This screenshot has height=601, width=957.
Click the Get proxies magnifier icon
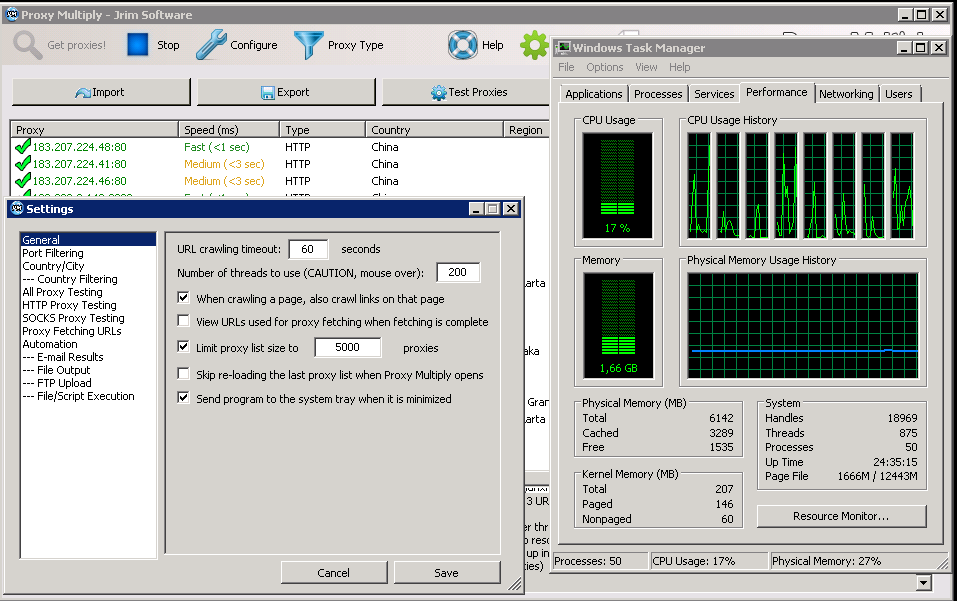27,45
